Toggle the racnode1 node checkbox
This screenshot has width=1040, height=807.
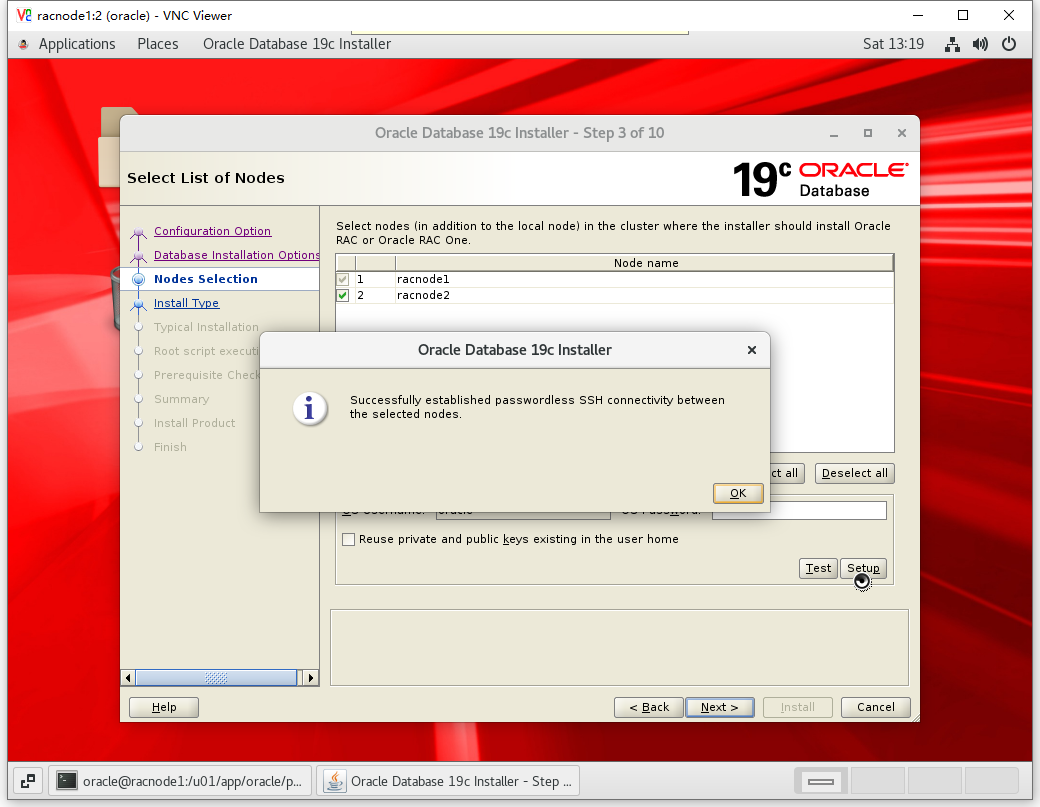[343, 279]
